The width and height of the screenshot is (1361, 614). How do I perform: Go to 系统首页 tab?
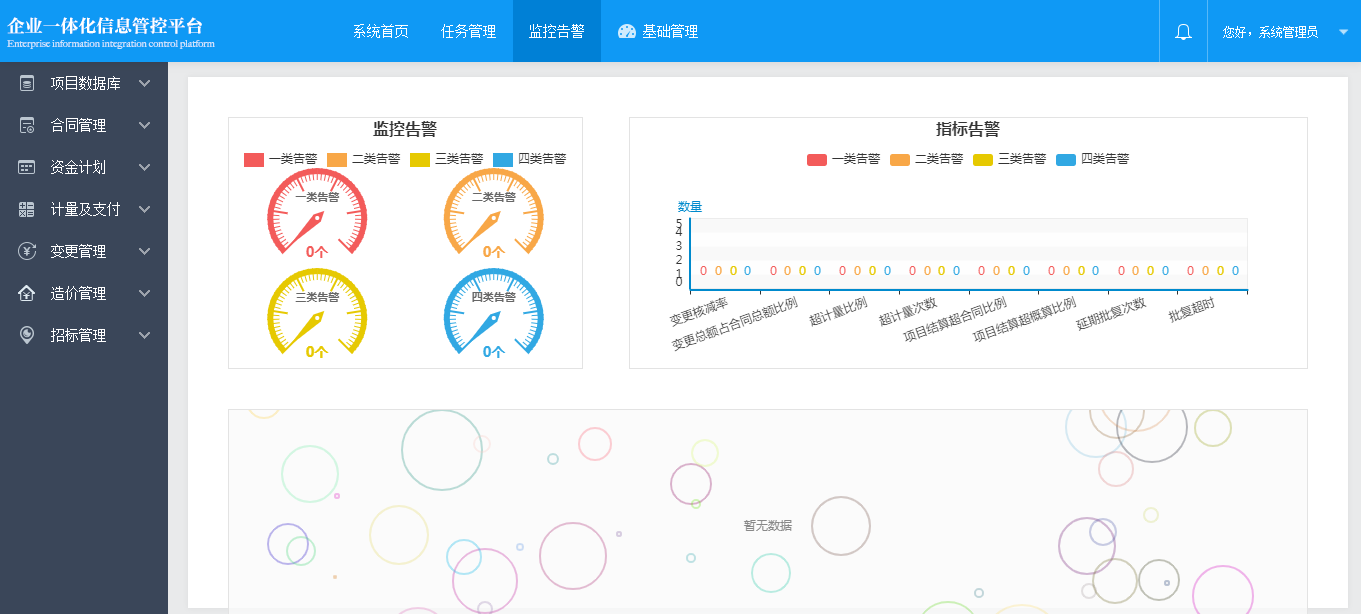coord(380,31)
